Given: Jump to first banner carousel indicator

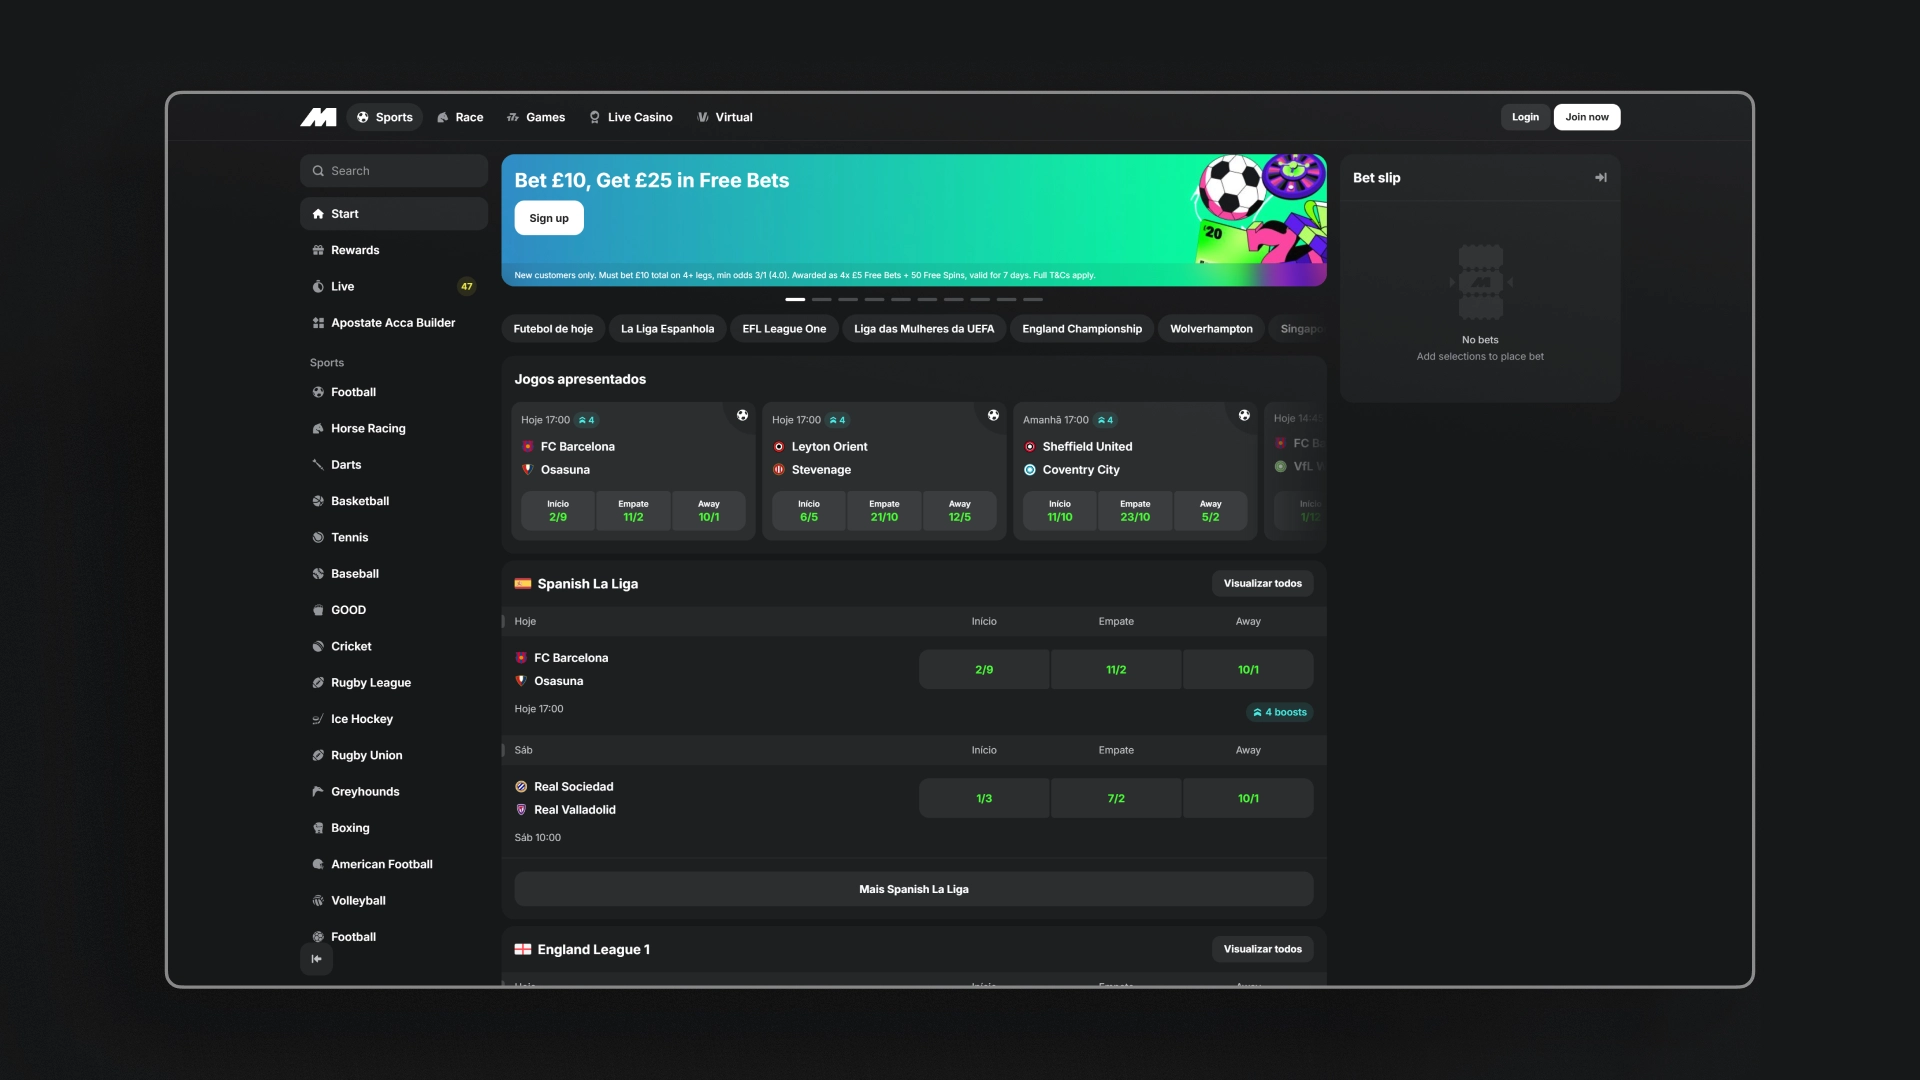Looking at the screenshot, I should (x=795, y=299).
